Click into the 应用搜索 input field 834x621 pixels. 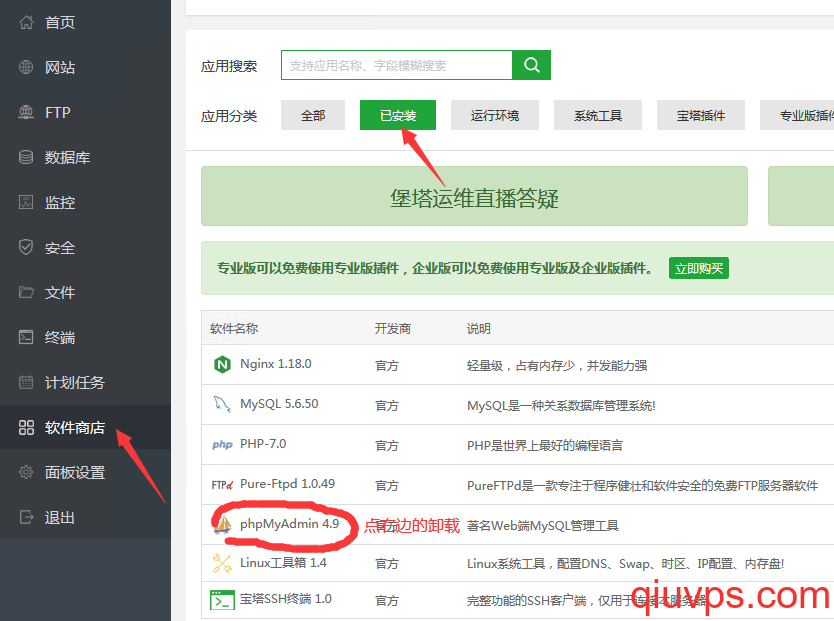point(397,65)
